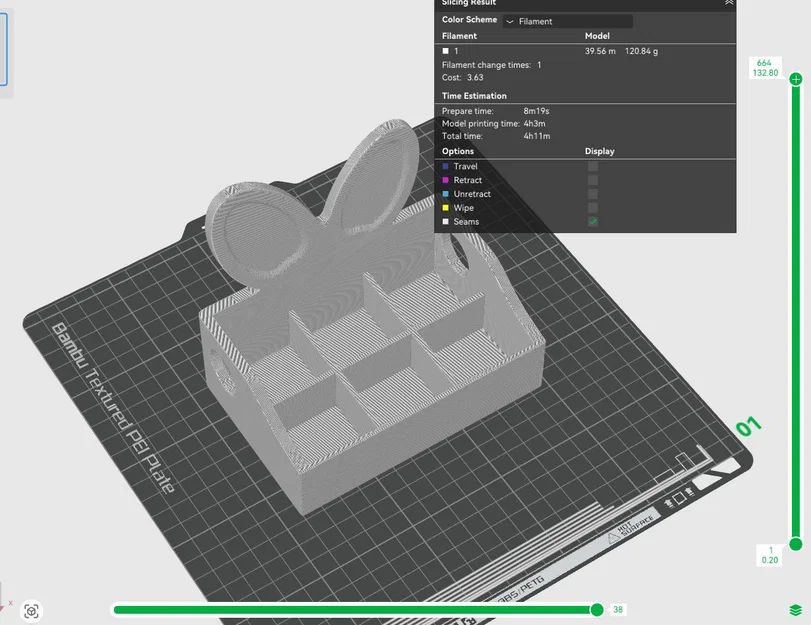Click the light blue Unretract color square
This screenshot has width=811, height=625.
[445, 194]
